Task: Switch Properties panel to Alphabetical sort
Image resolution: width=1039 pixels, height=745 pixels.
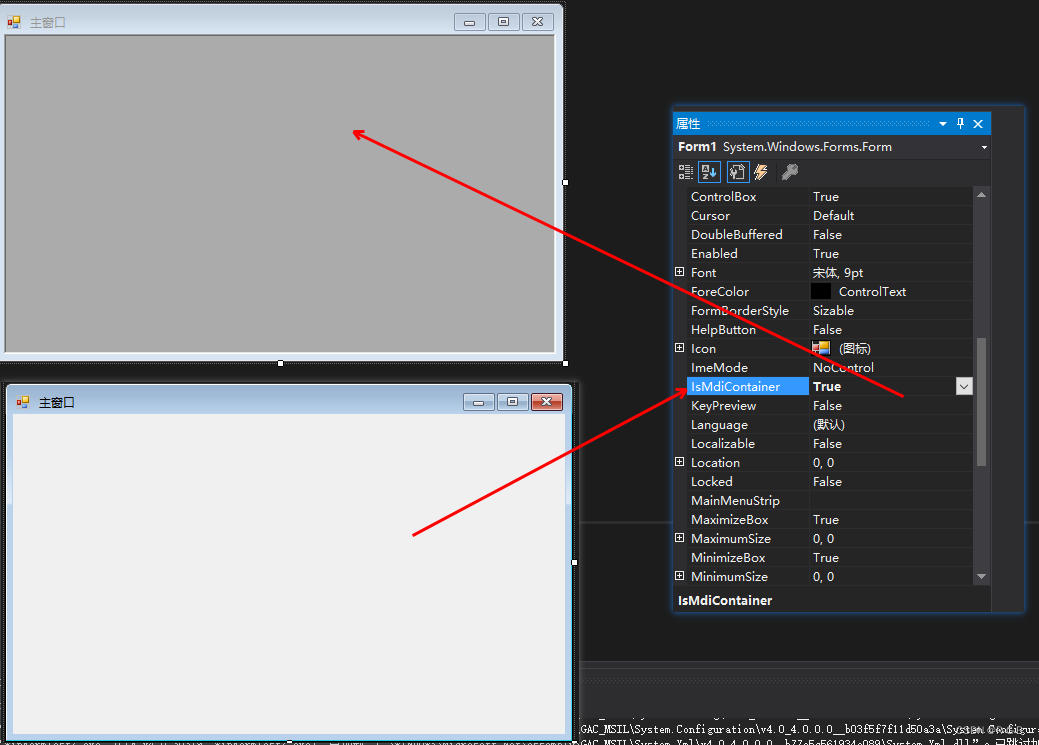Action: [709, 172]
